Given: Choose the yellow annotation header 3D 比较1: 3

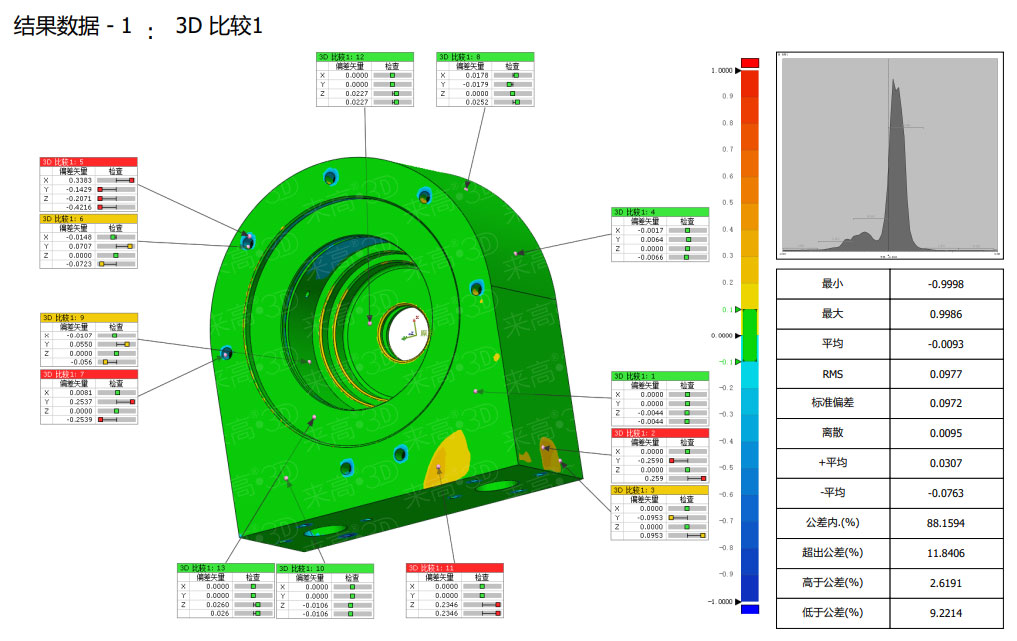Looking at the screenshot, I should 659,490.
